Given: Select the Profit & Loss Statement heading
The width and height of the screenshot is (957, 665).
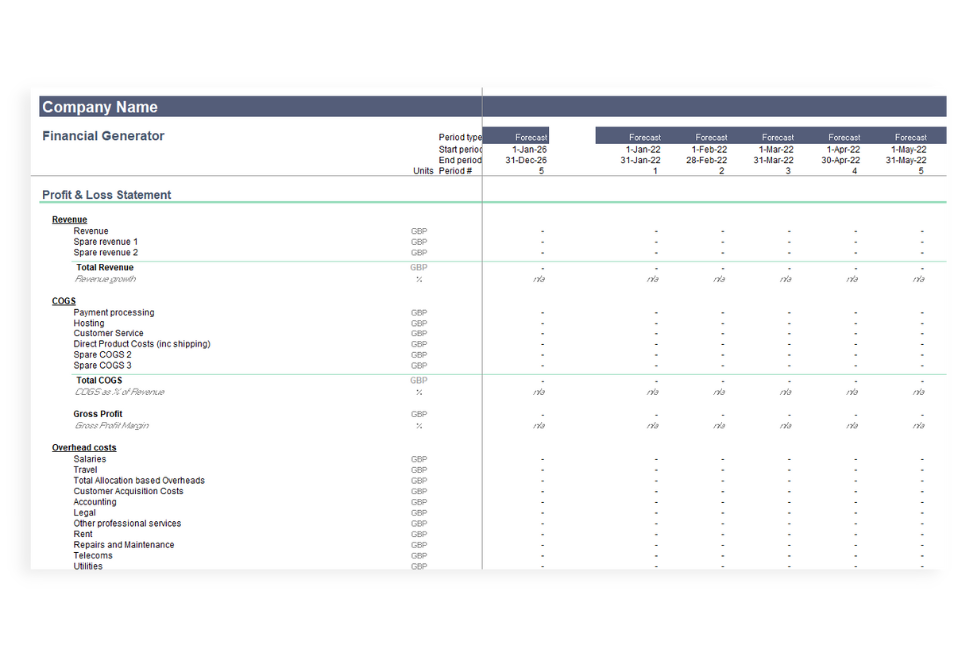Looking at the screenshot, I should point(106,195).
